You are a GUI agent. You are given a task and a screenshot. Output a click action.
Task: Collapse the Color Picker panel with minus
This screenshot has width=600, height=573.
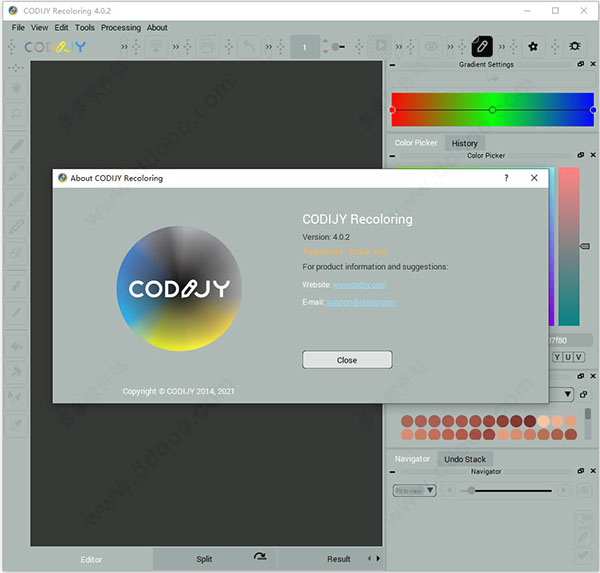point(392,156)
